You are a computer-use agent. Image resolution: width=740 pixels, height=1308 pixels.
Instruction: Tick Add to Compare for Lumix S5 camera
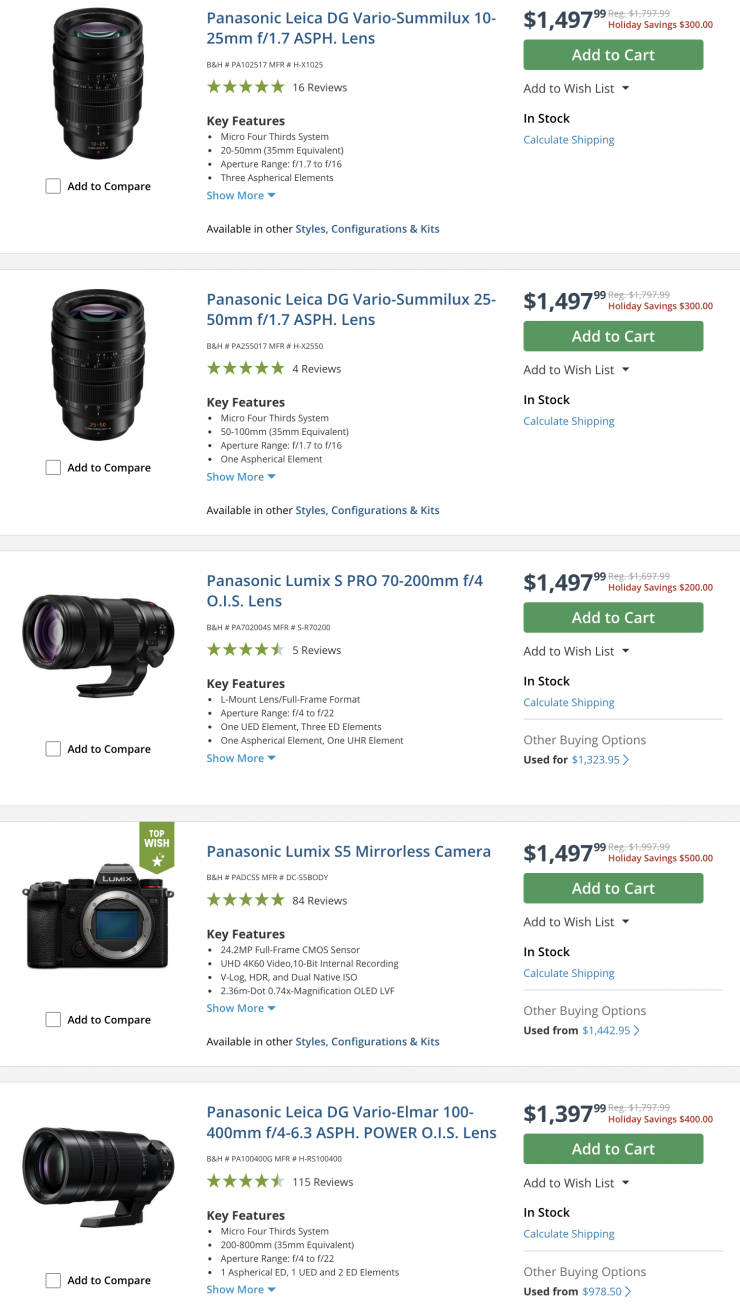tap(53, 1020)
